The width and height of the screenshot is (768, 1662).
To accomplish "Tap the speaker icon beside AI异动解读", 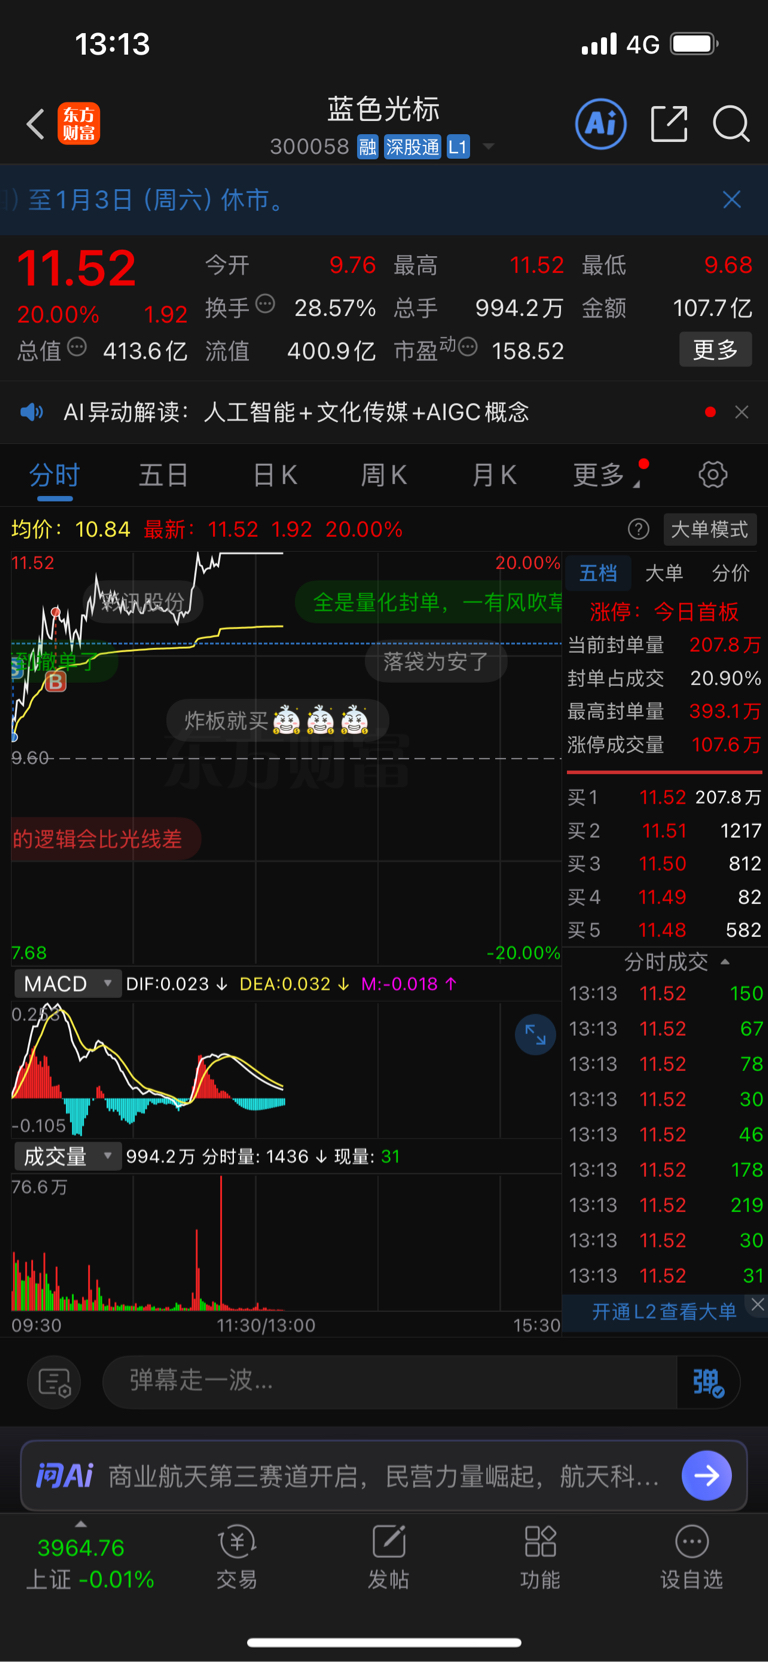I will 32,412.
